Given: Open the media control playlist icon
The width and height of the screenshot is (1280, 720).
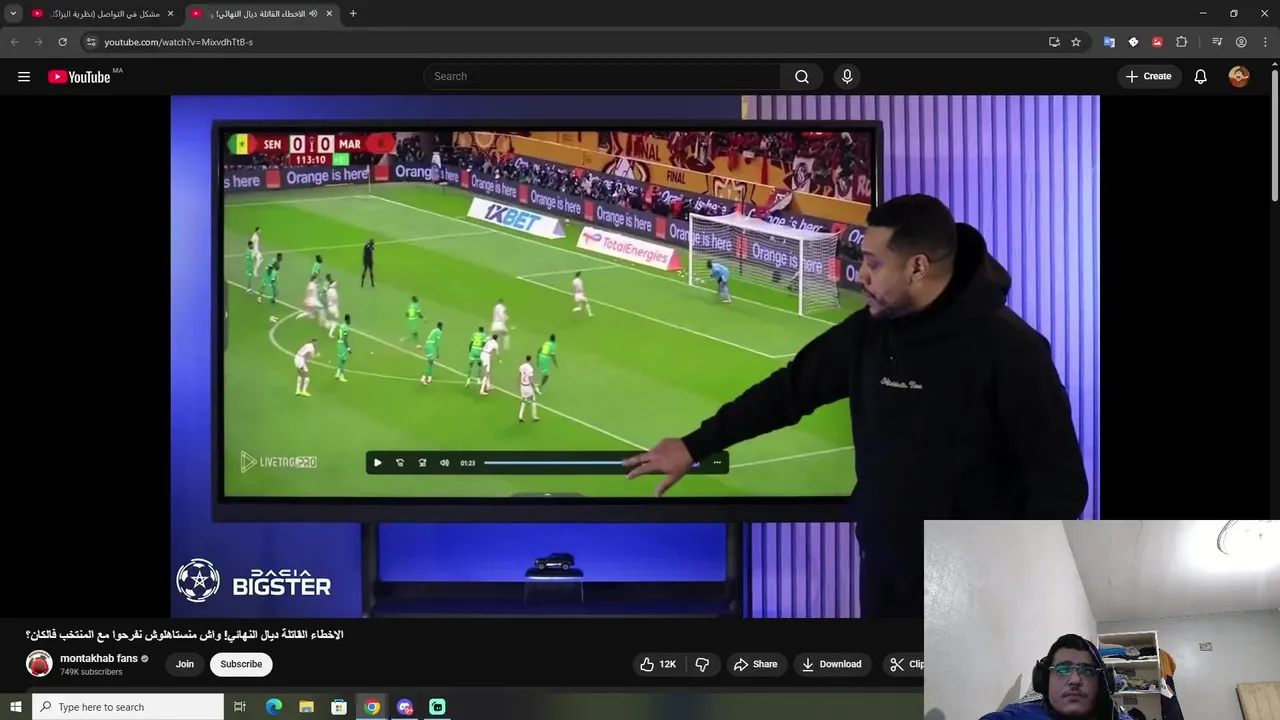Looking at the screenshot, I should tap(1217, 42).
